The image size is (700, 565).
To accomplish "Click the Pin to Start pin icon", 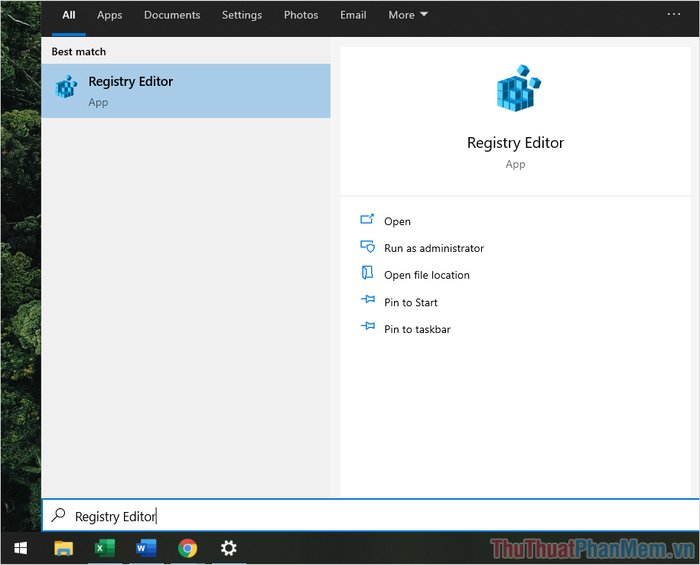I will (x=368, y=299).
